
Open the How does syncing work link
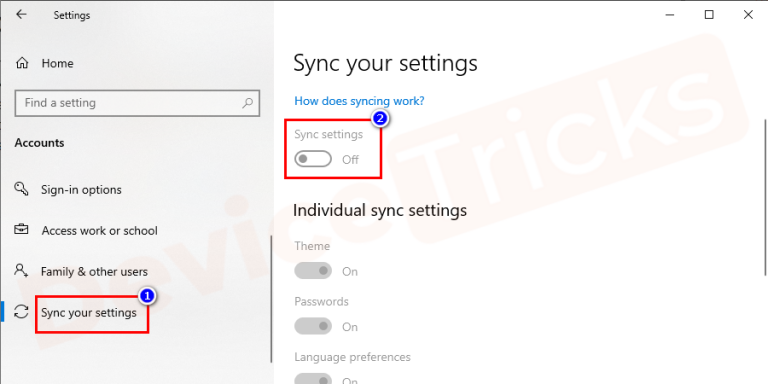click(x=359, y=101)
